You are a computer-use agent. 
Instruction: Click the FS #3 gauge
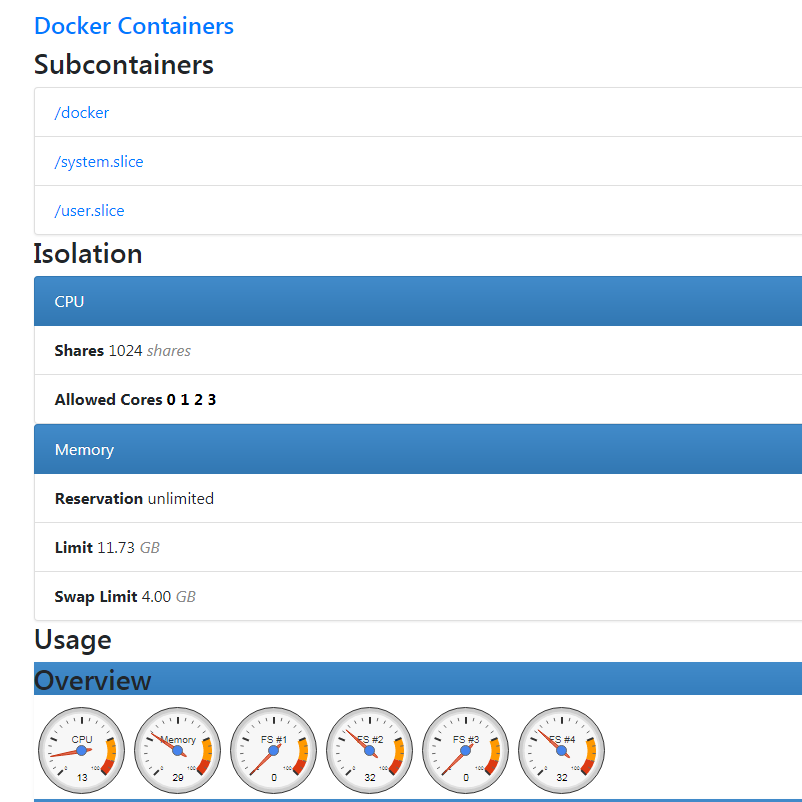point(465,750)
